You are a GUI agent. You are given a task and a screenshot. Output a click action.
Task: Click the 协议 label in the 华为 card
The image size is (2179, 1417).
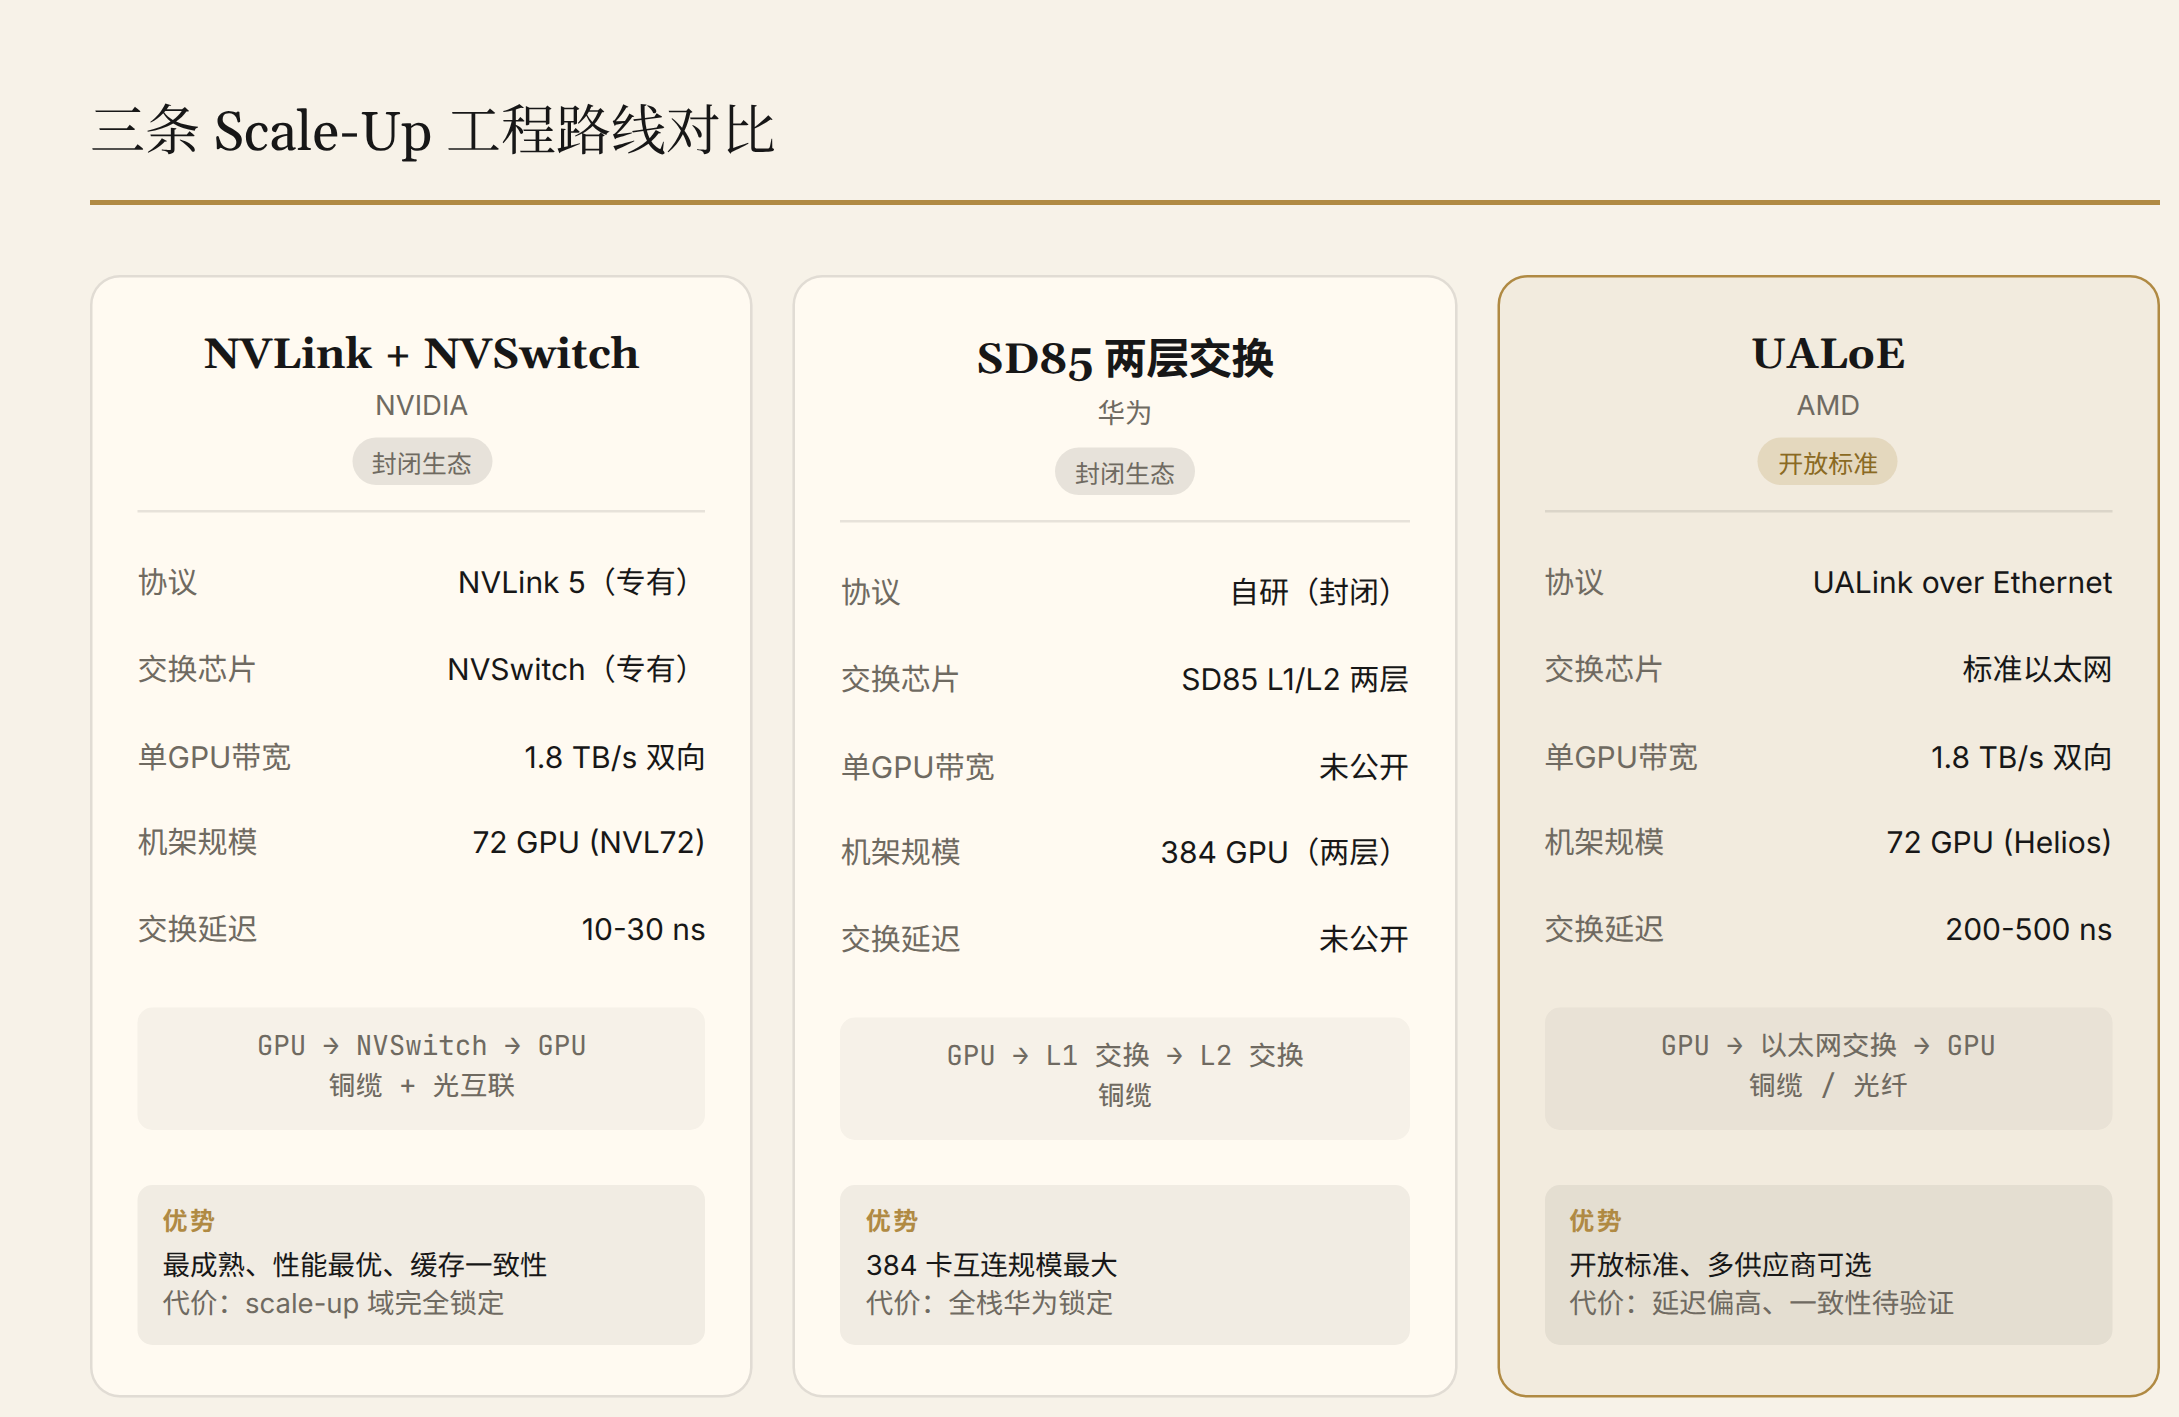pyautogui.click(x=870, y=592)
